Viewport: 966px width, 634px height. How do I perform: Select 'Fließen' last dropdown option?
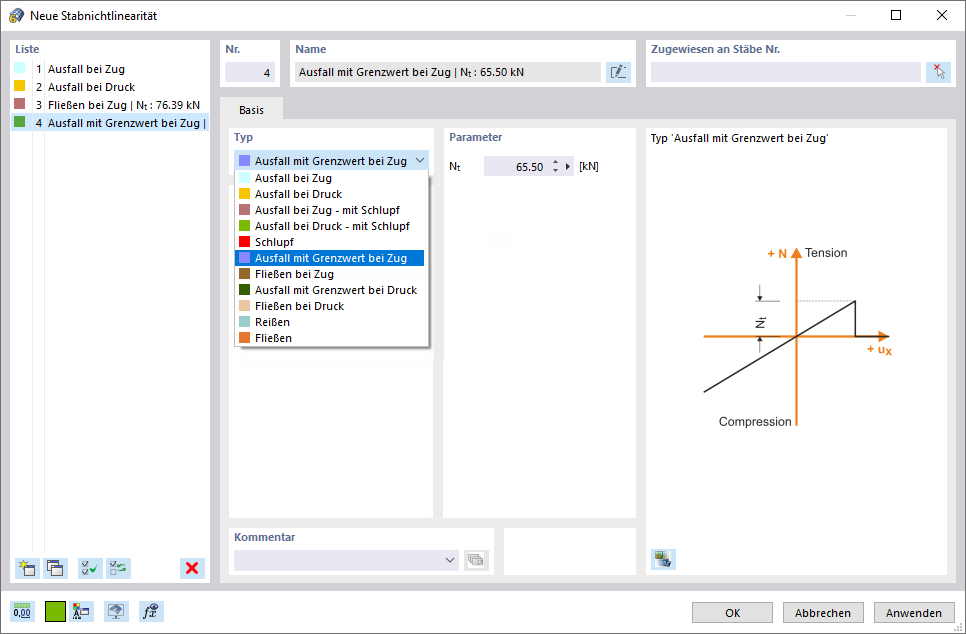pos(331,338)
